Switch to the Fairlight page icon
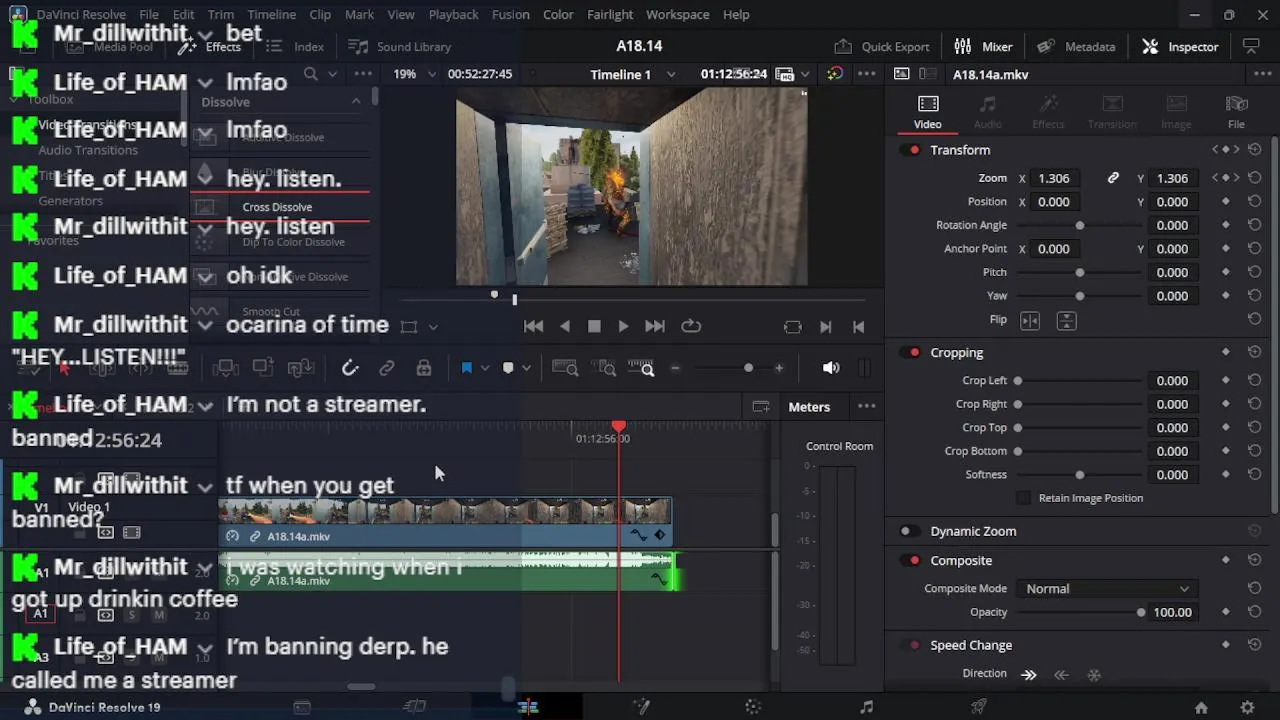This screenshot has height=720, width=1280. point(866,707)
